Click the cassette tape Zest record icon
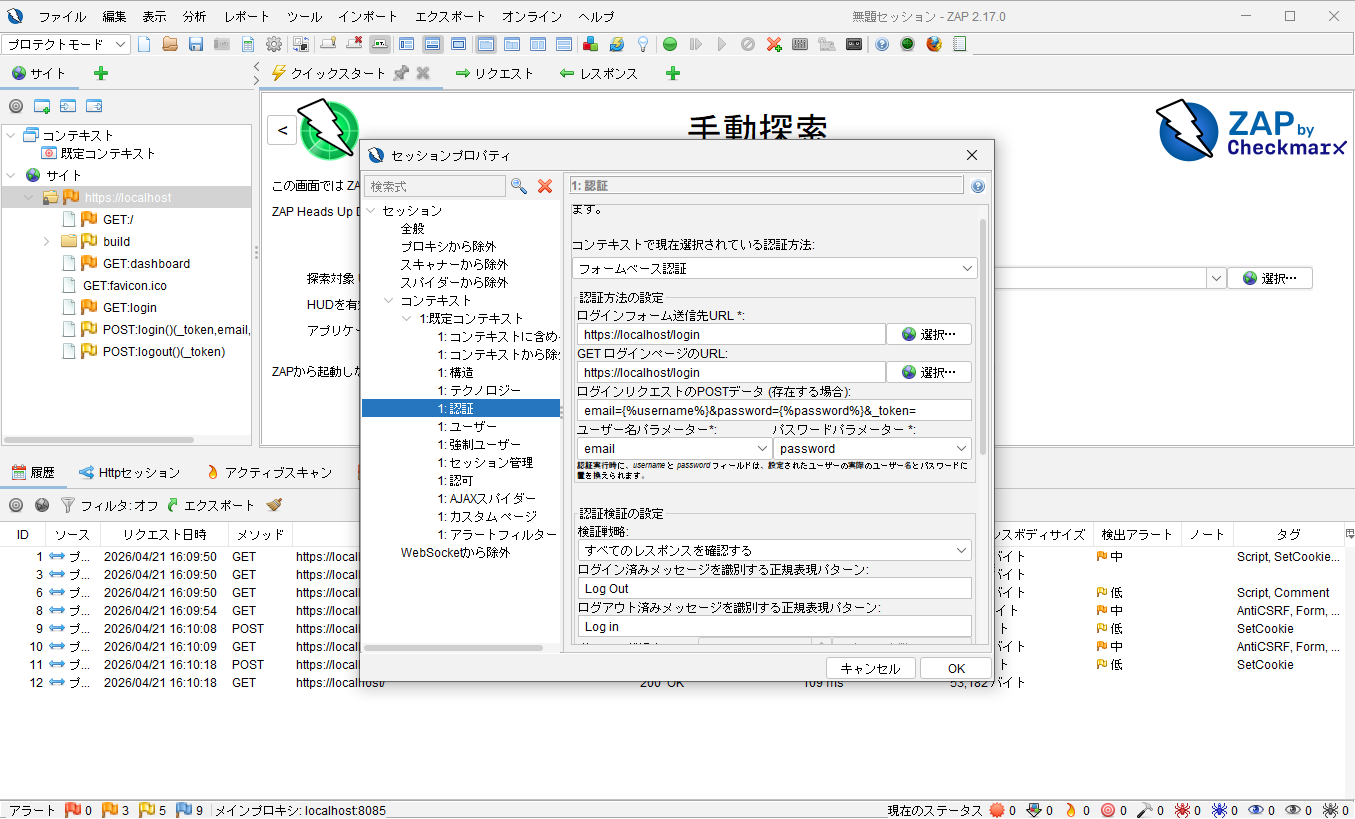1355x819 pixels. point(853,44)
